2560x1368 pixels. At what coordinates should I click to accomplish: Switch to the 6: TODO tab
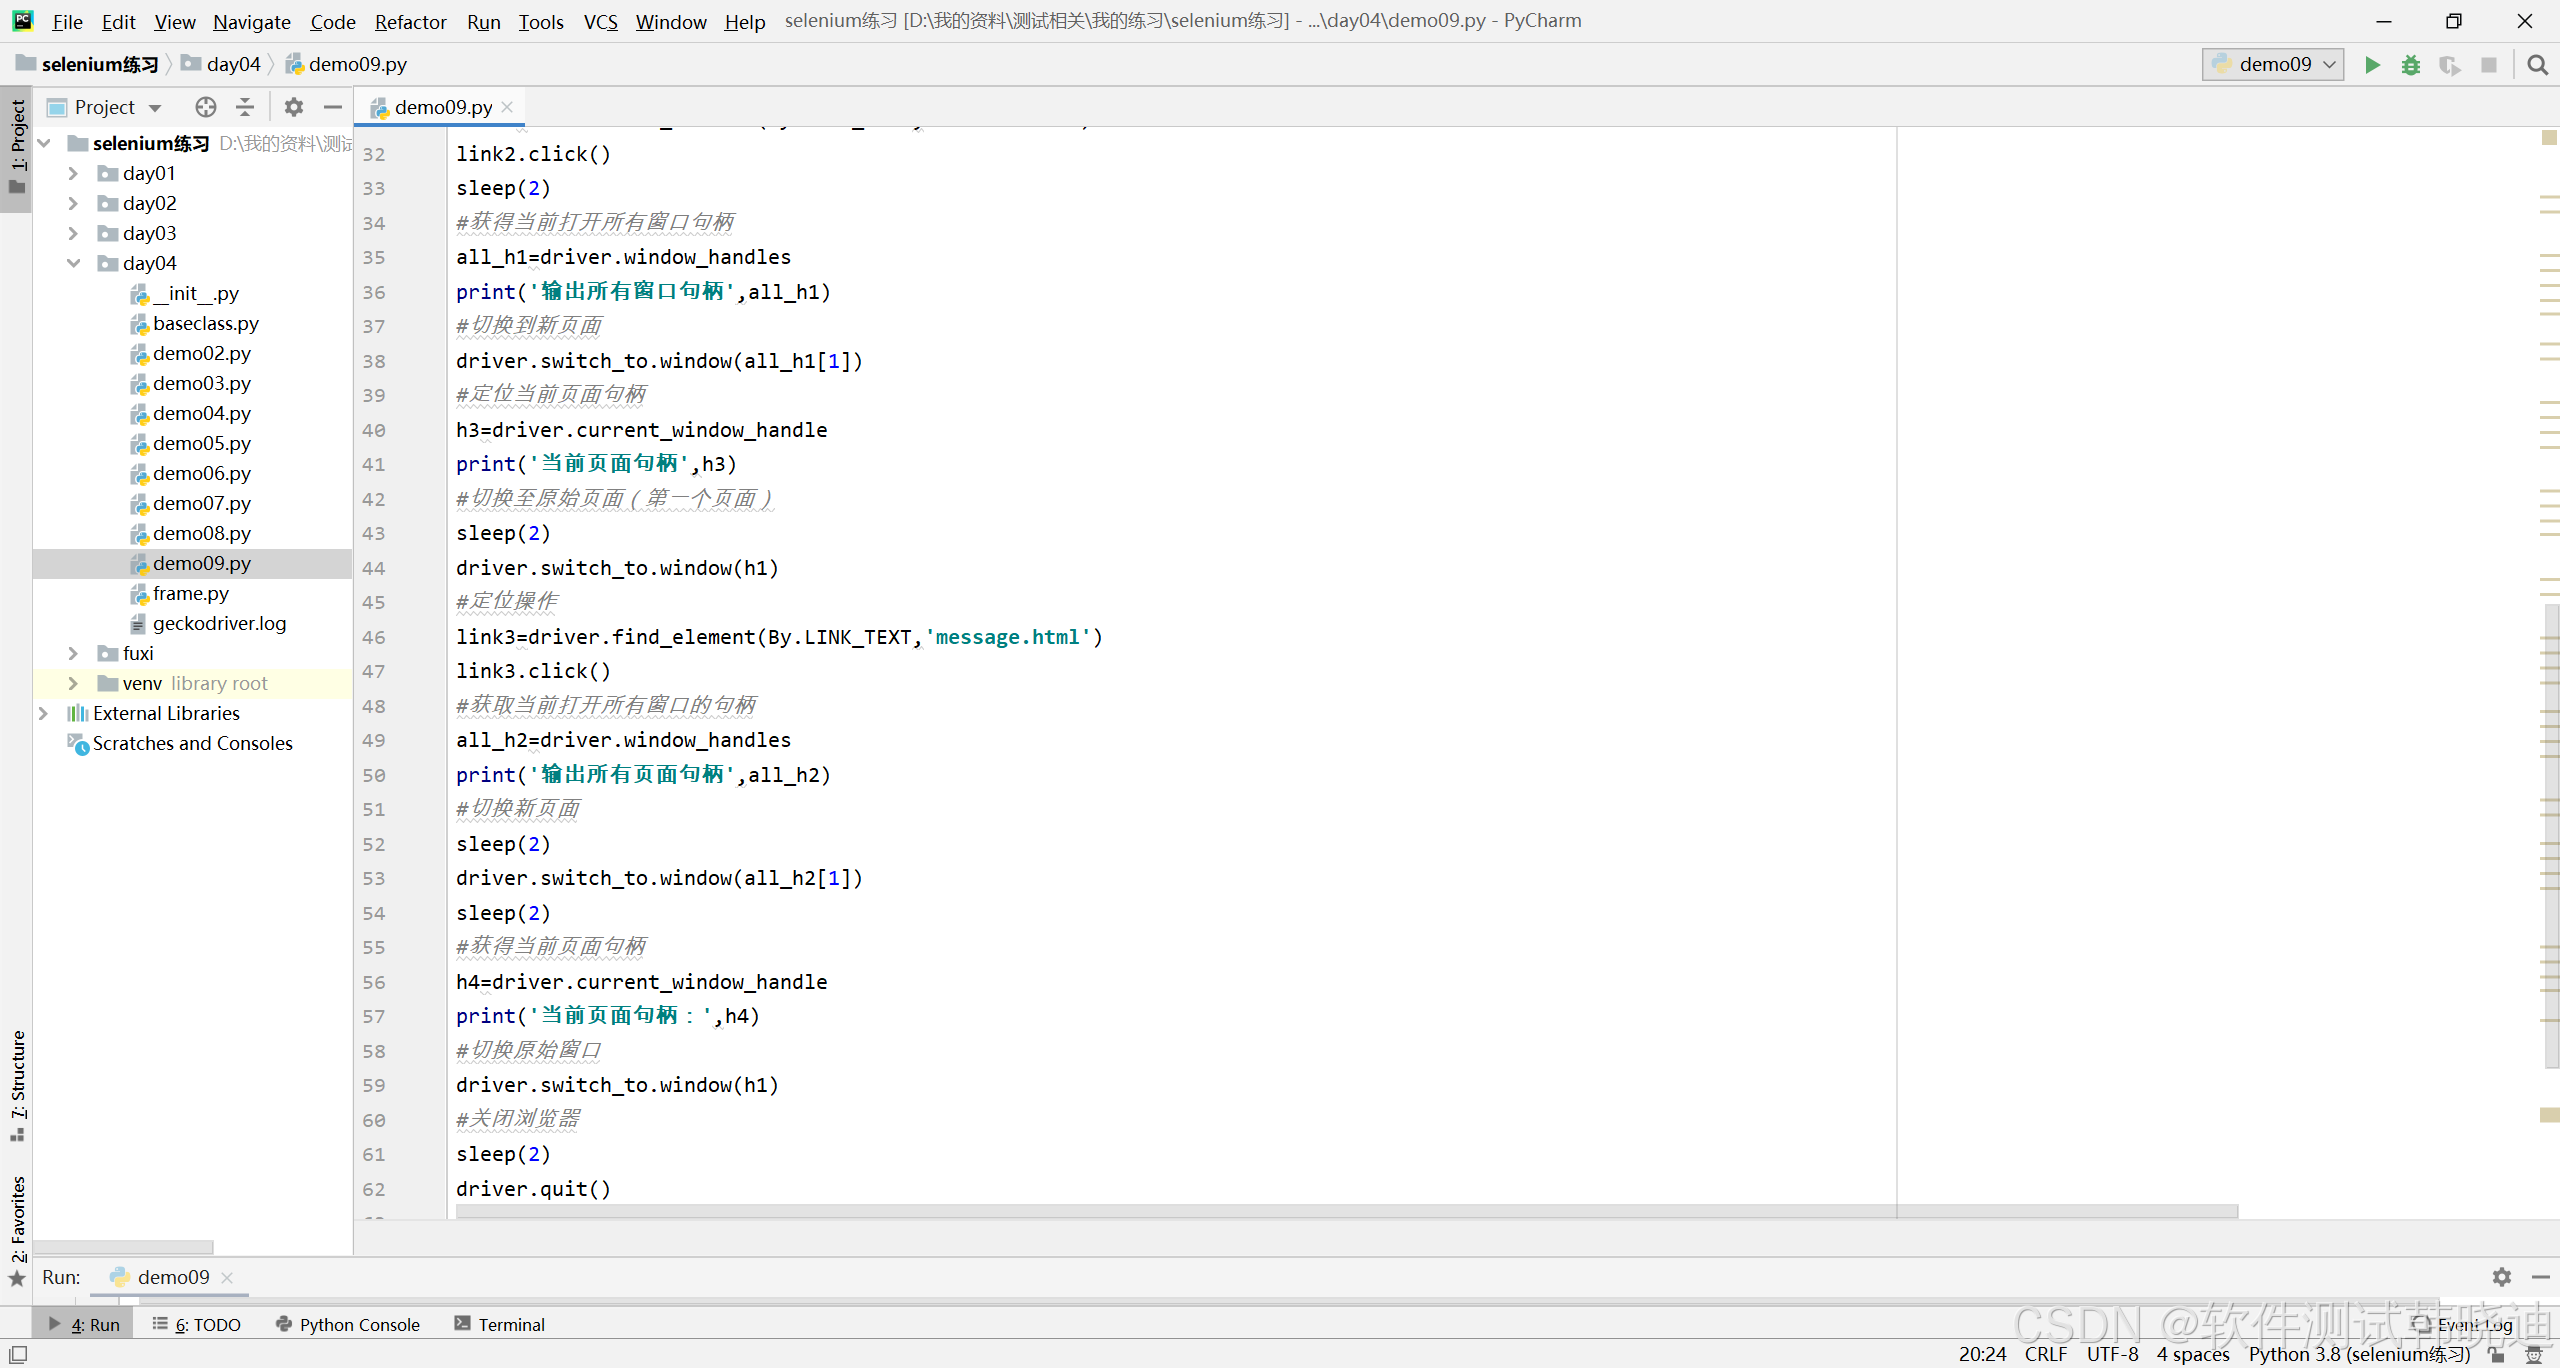pyautogui.click(x=196, y=1324)
